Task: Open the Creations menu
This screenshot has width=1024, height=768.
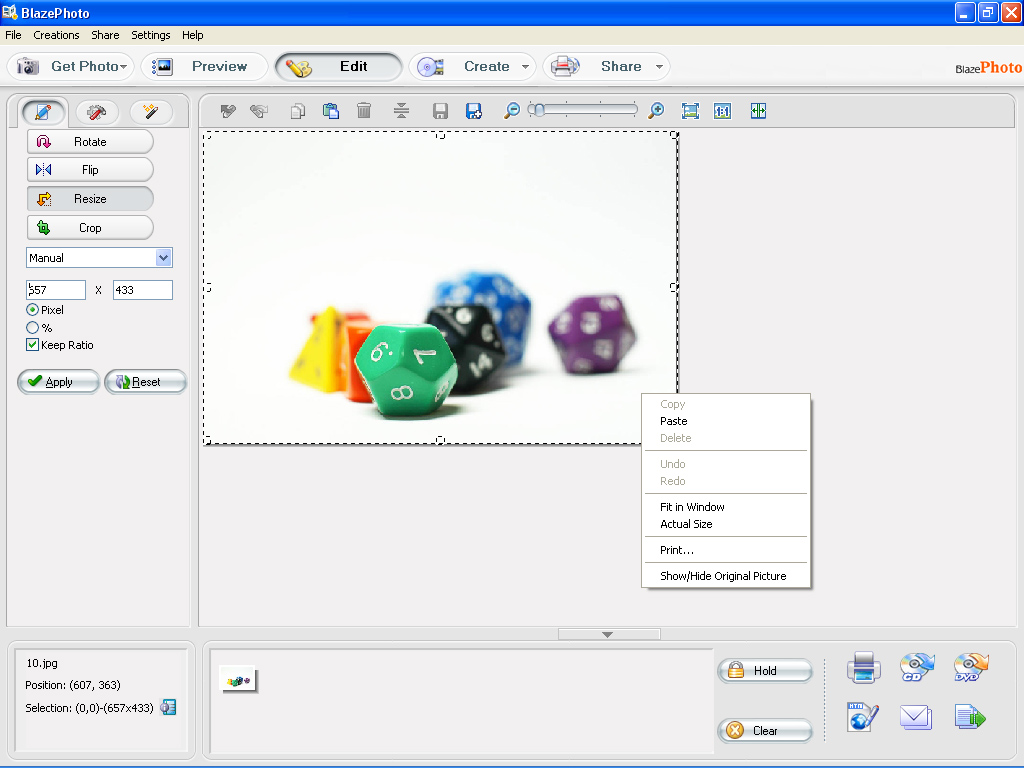Action: coord(56,35)
